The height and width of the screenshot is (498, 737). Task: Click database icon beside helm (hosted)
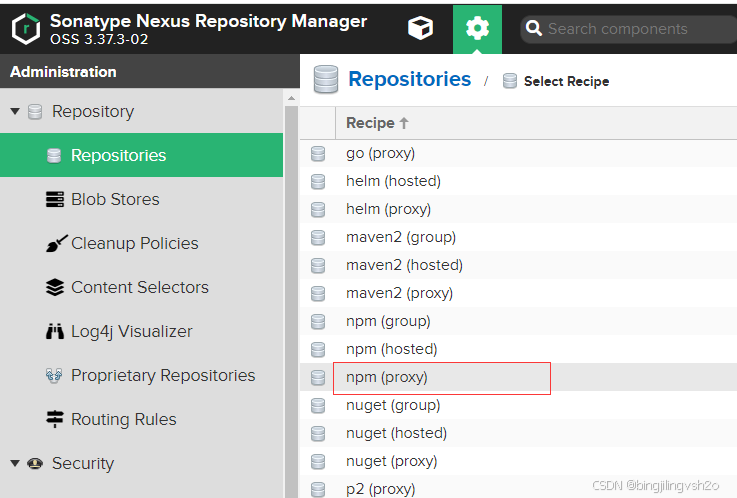318,181
